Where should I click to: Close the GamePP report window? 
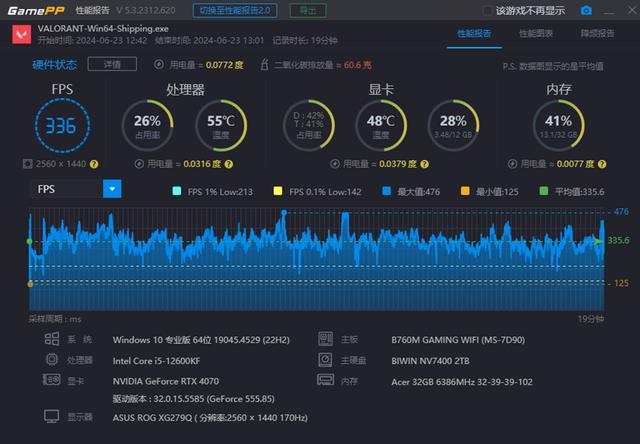pos(632,10)
